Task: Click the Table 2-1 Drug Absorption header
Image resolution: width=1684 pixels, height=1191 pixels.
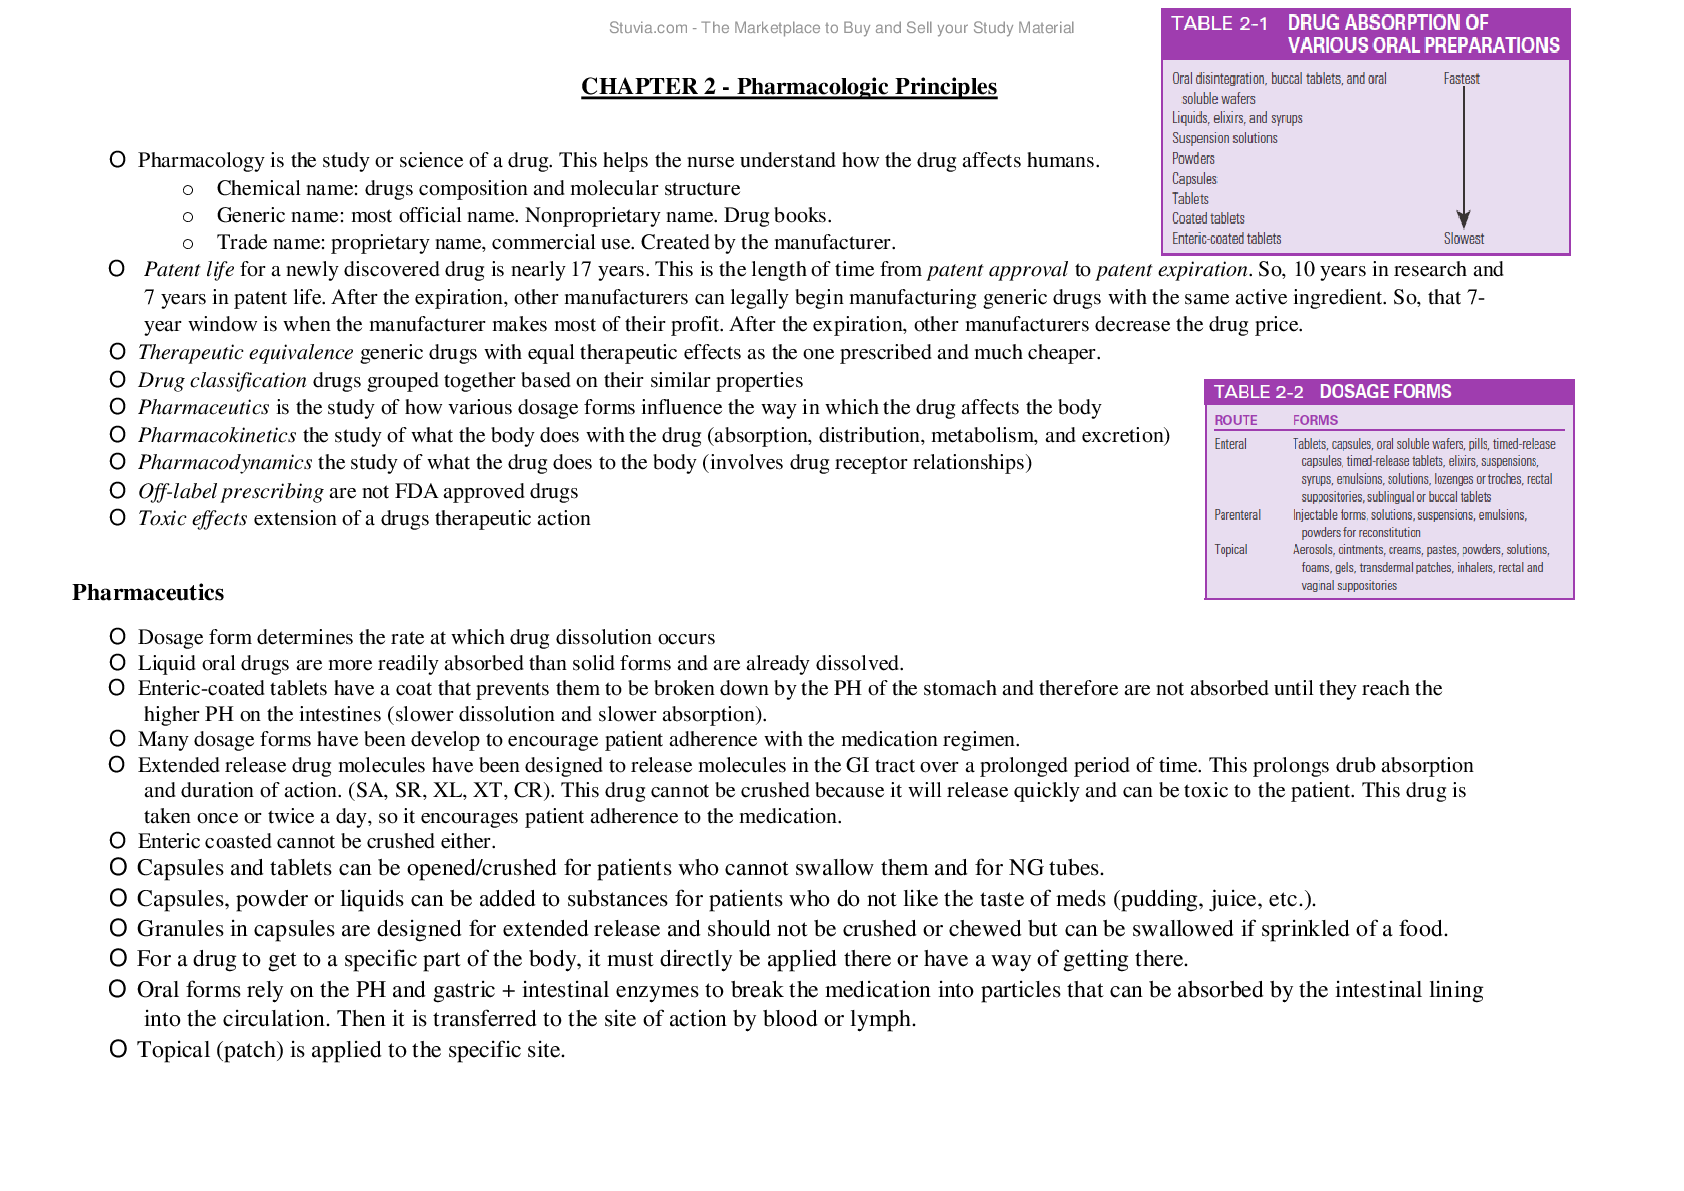Action: tap(1365, 34)
